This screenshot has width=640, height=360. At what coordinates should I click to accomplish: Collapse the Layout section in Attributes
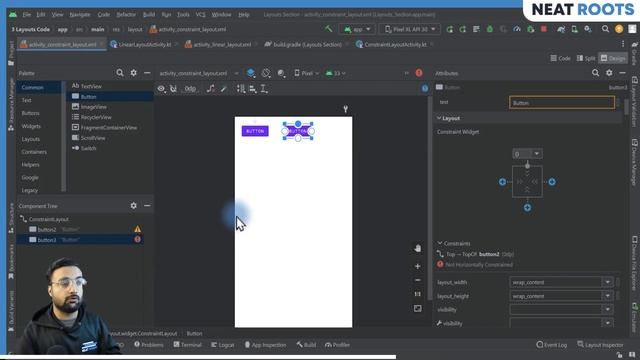439,118
